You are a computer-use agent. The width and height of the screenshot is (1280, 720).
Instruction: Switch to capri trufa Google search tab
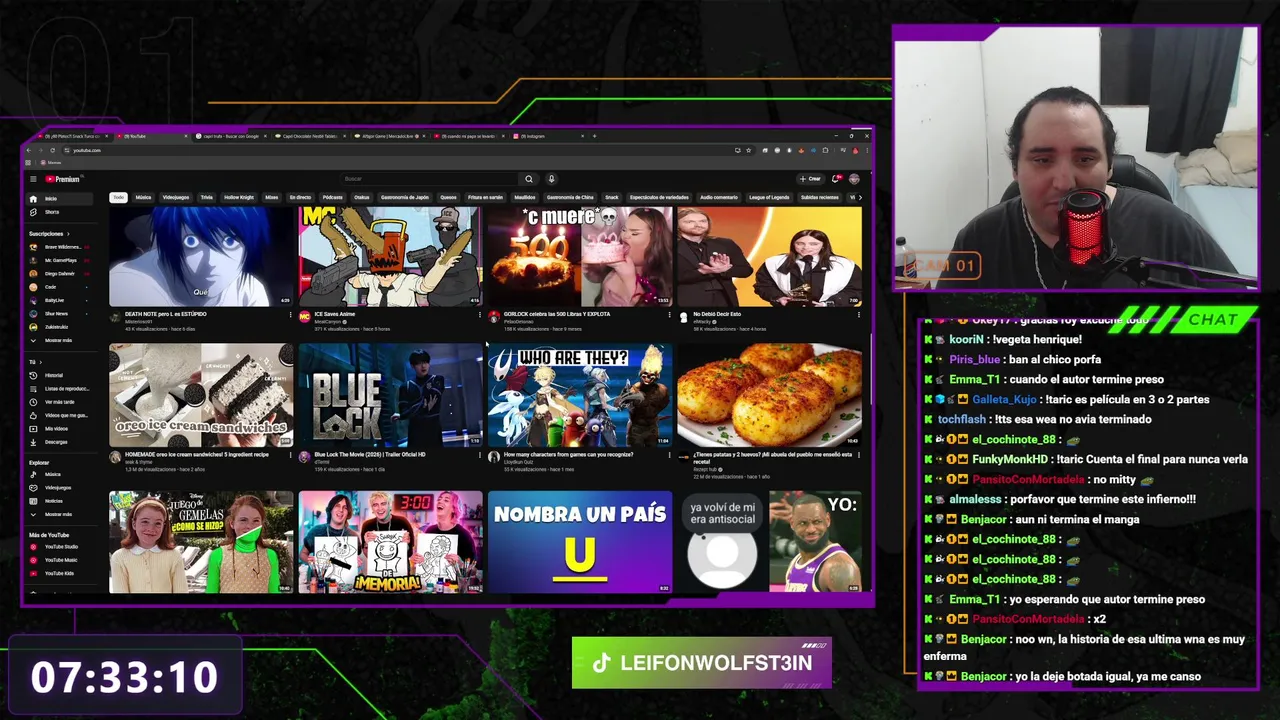pos(232,136)
